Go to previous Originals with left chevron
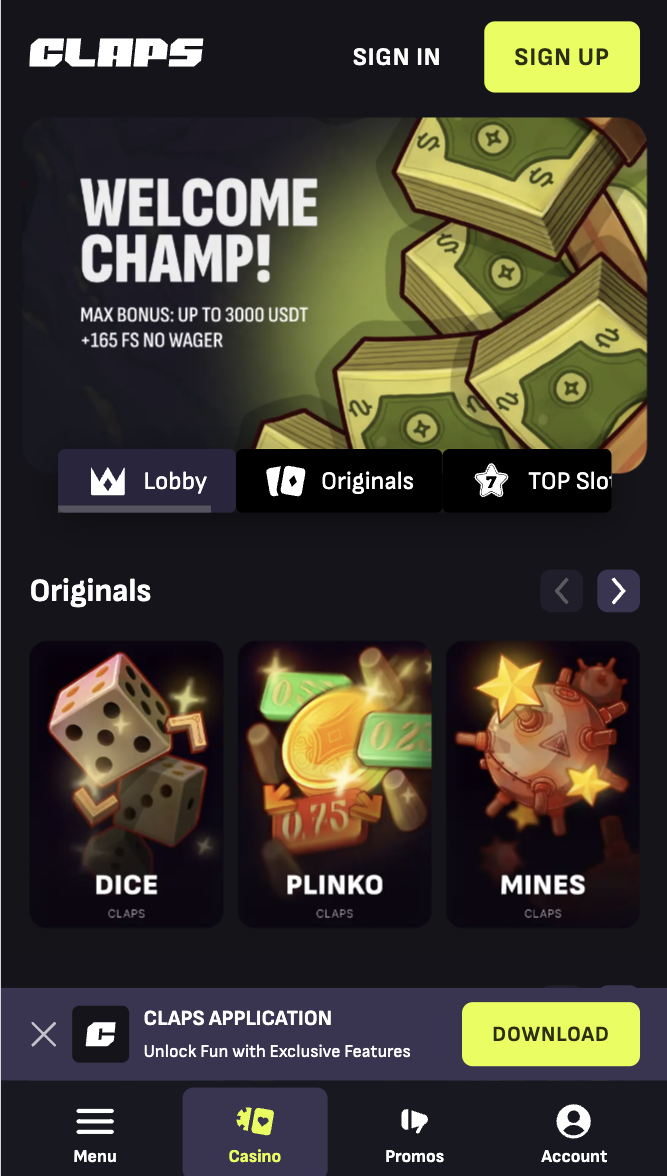This screenshot has width=667, height=1176. pos(562,591)
